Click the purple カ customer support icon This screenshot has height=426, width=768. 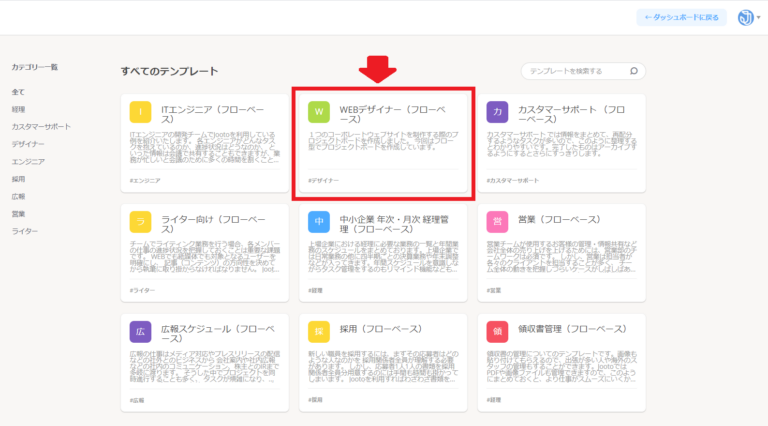(497, 112)
